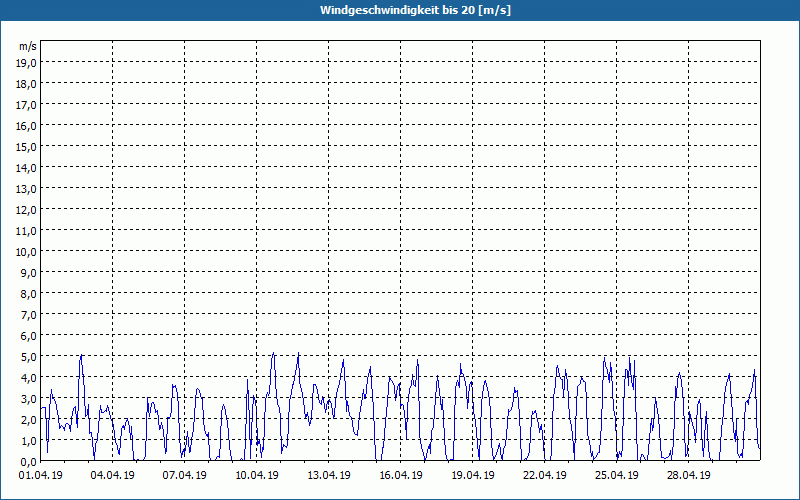Choose the 28.04.19 date label
The width and height of the screenshot is (800, 500).
(689, 476)
